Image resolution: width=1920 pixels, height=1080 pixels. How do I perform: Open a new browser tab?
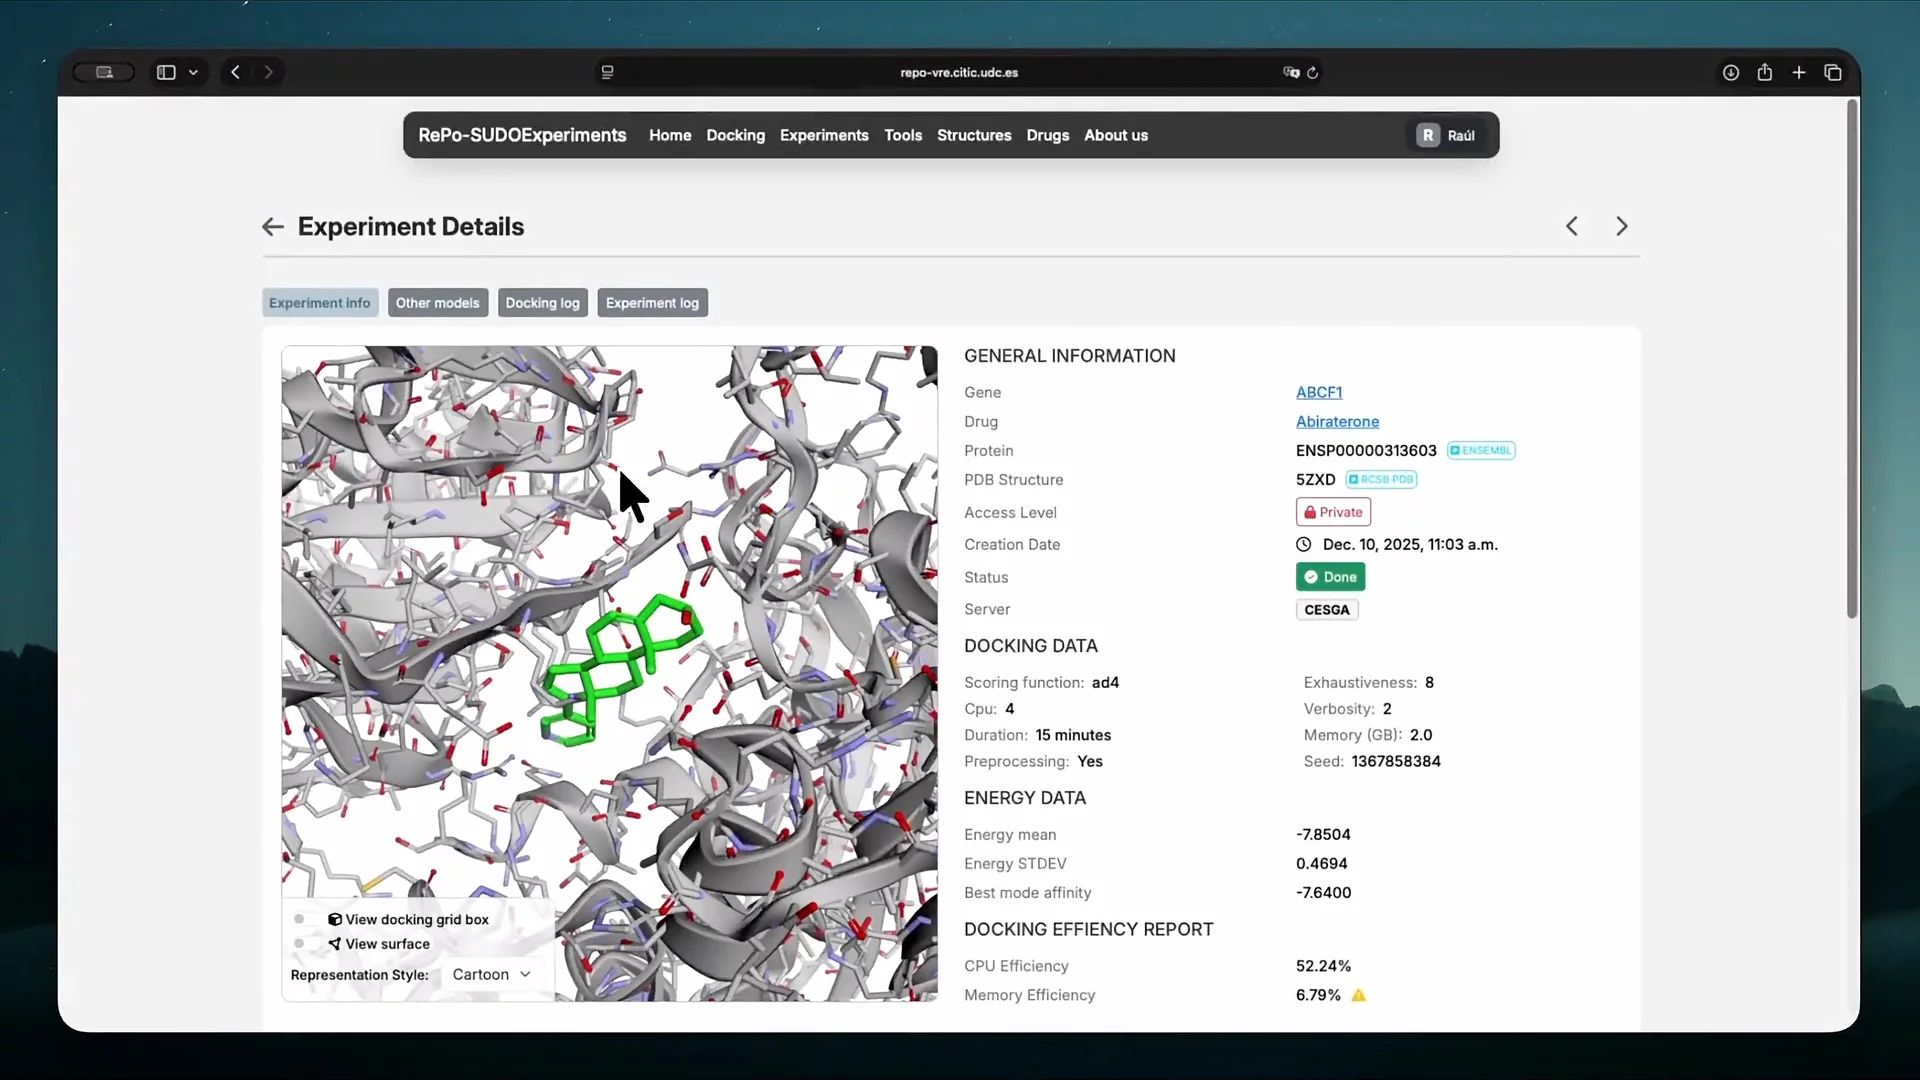pos(1799,72)
